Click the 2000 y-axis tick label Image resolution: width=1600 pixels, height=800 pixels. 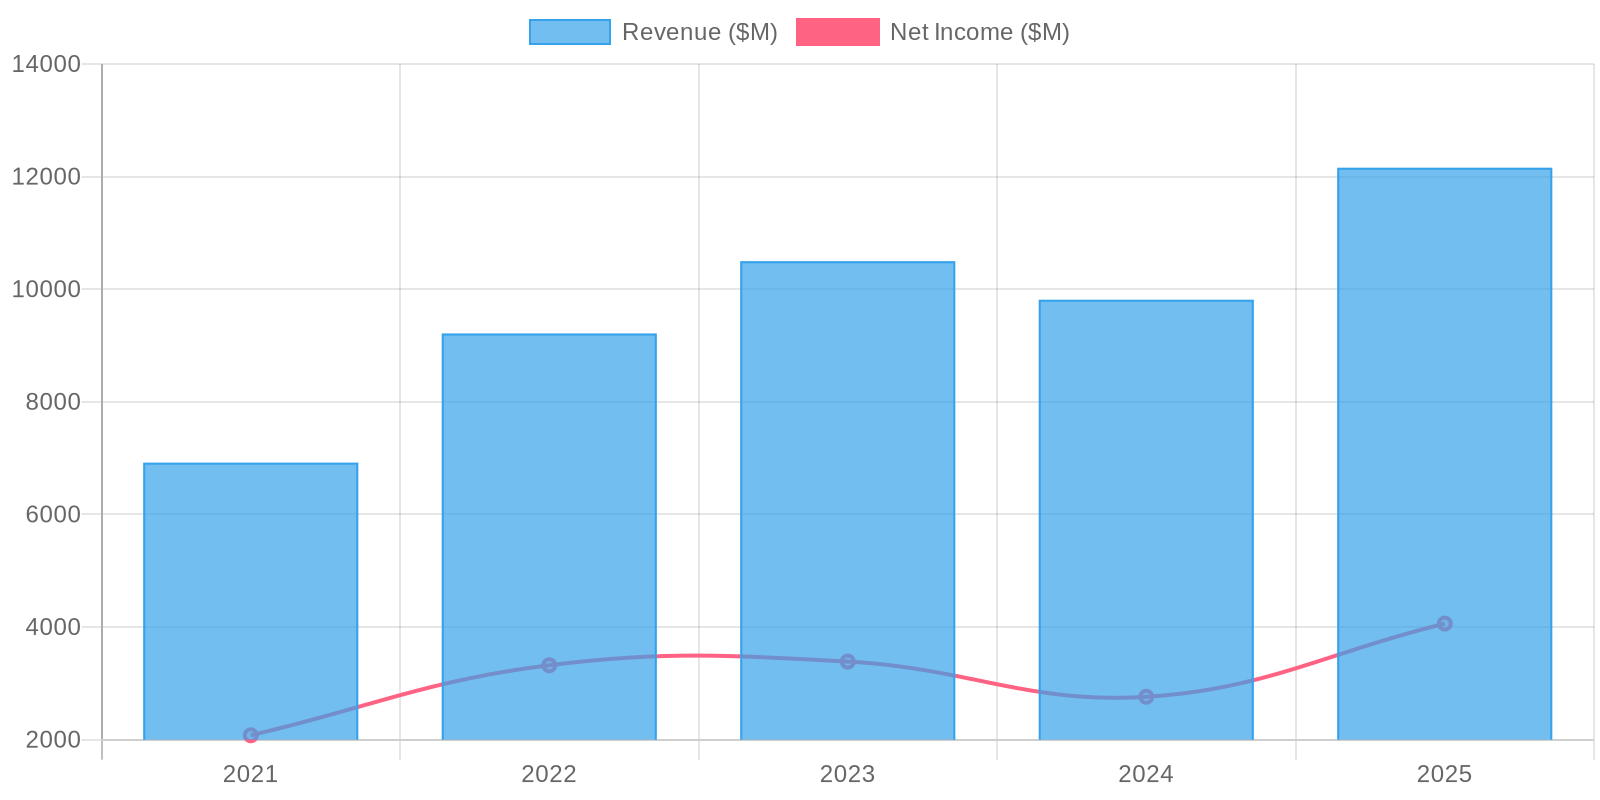point(52,740)
